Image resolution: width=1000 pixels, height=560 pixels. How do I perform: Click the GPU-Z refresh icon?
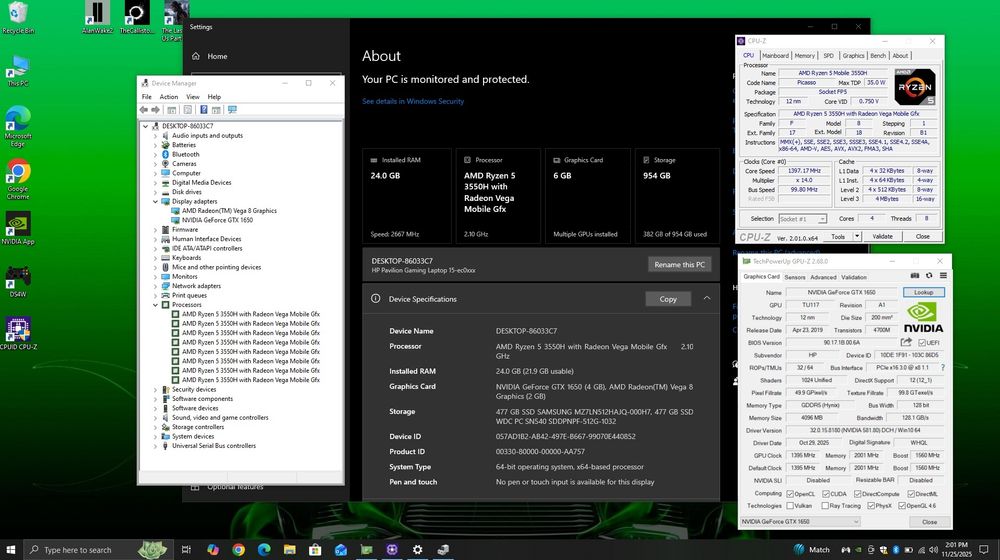(929, 276)
